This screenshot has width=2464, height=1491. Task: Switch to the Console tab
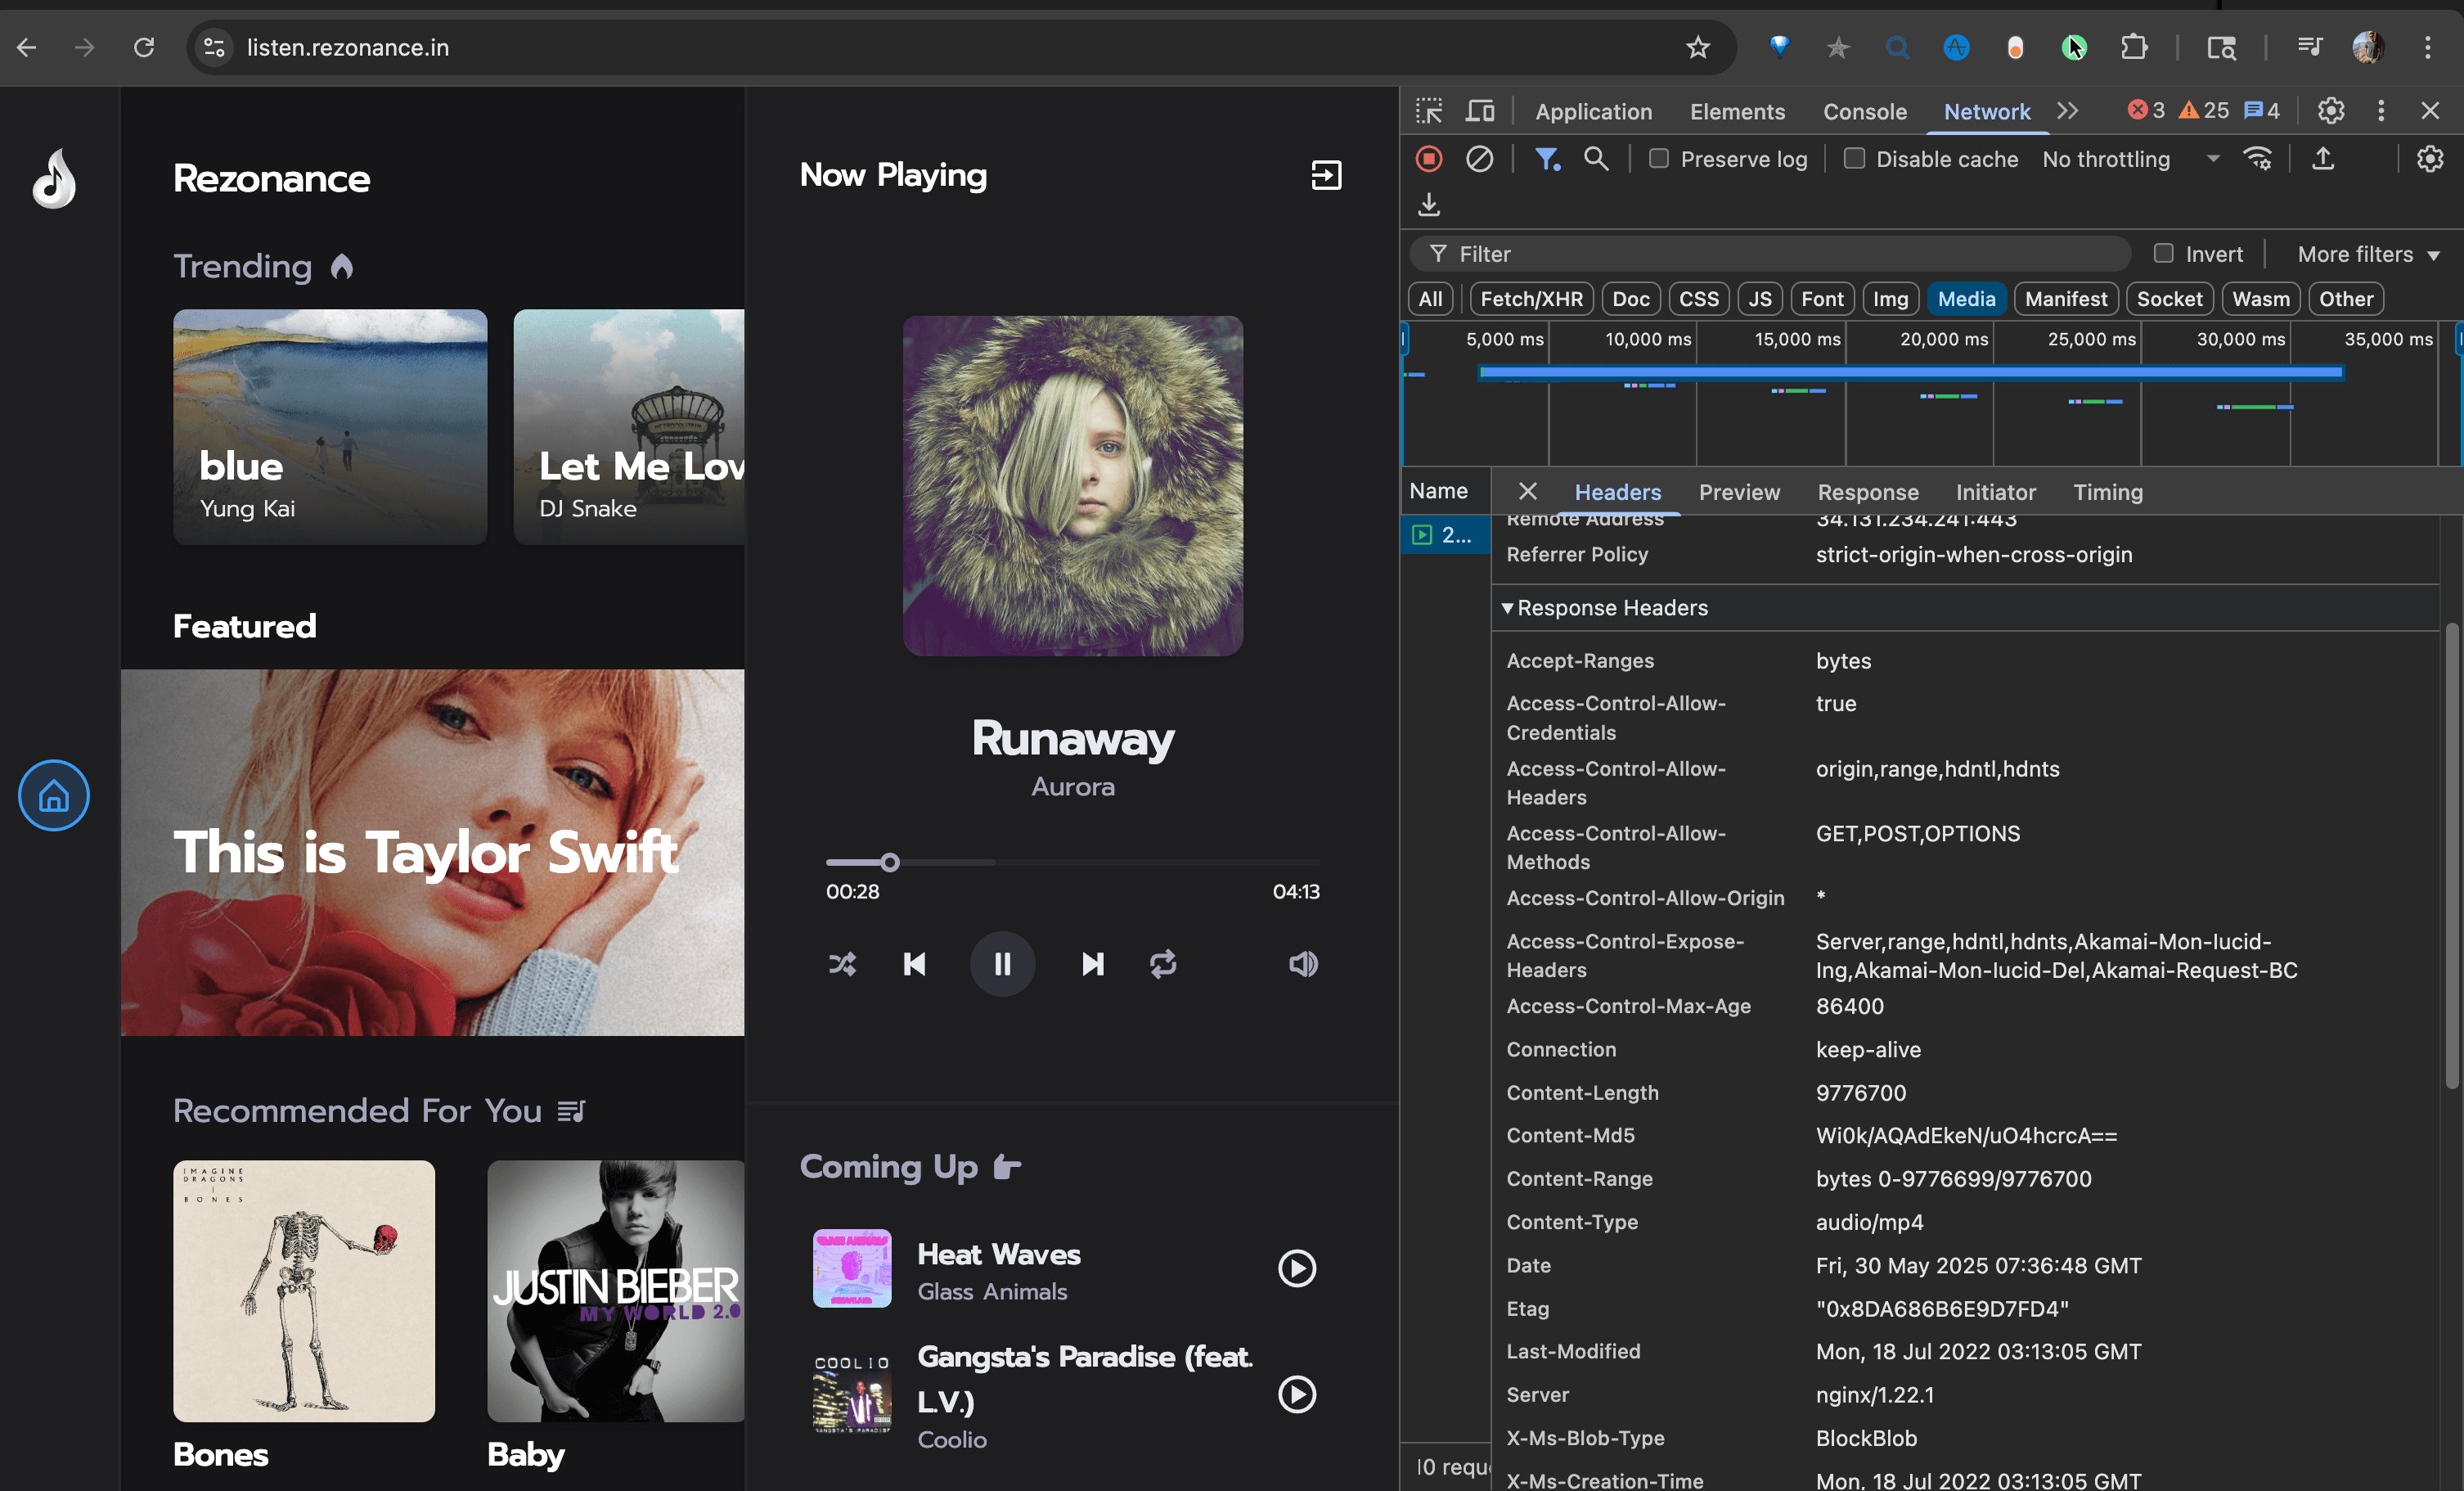(x=1864, y=112)
